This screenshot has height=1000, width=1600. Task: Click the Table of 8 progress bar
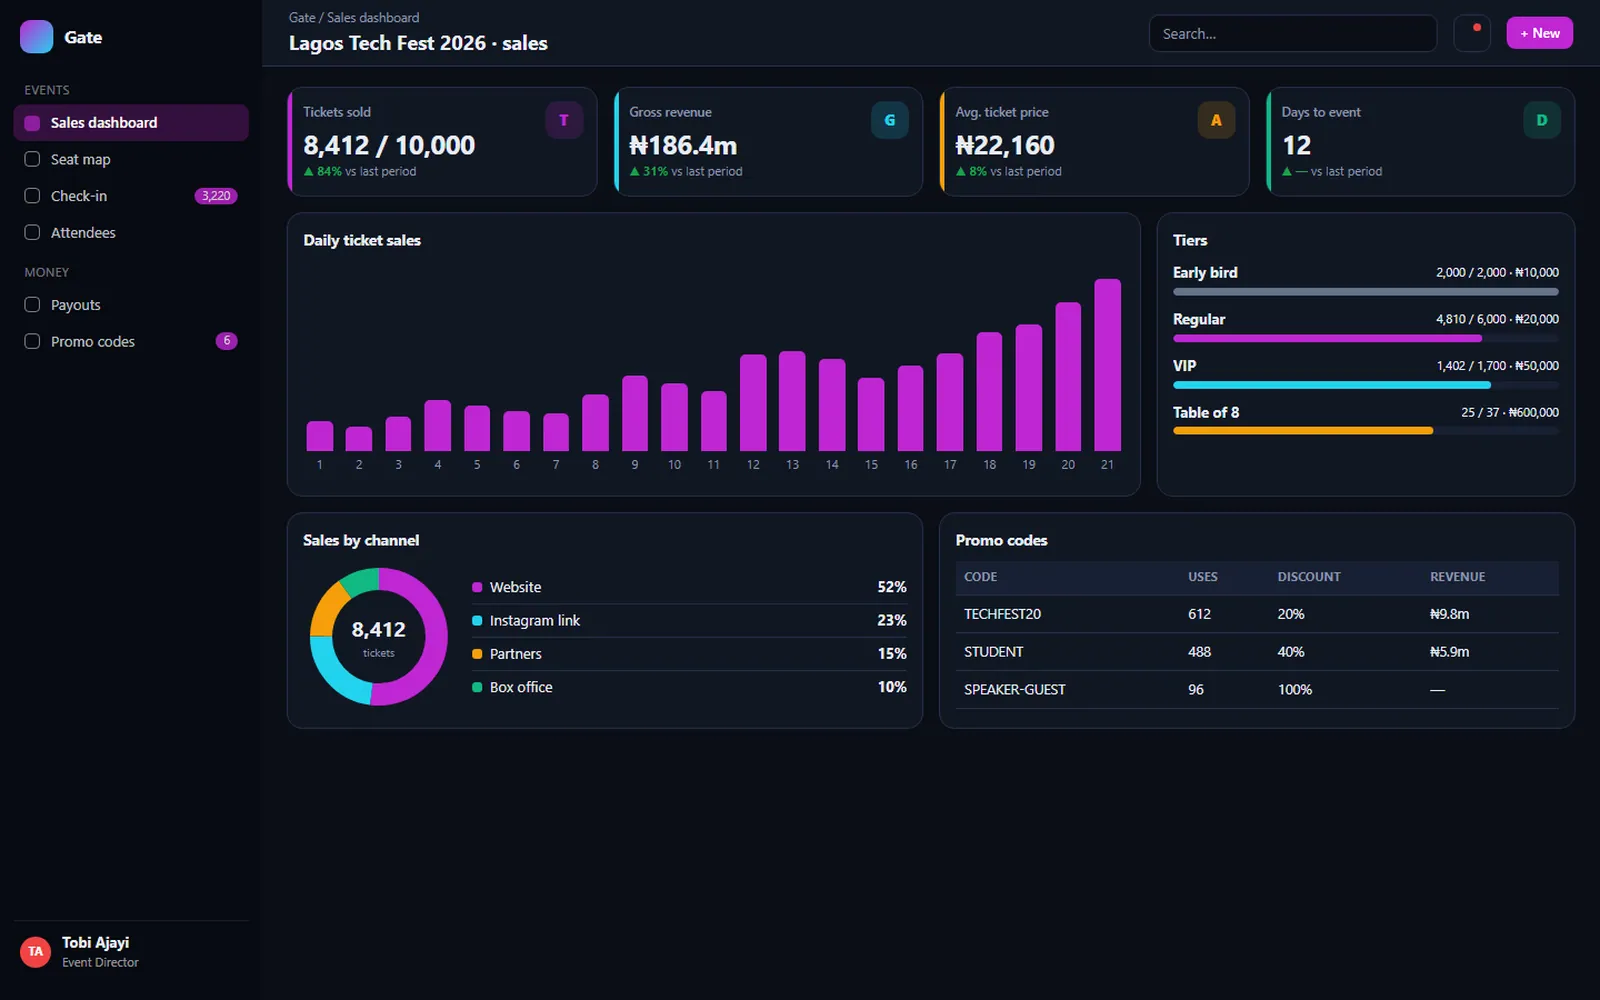1366,431
